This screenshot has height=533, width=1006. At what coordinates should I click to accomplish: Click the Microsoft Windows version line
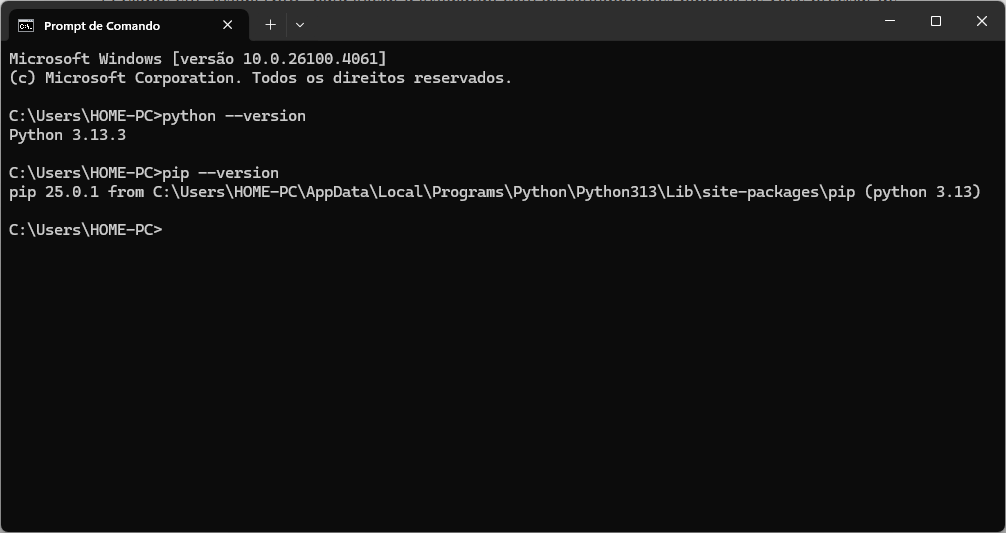[x=198, y=59]
